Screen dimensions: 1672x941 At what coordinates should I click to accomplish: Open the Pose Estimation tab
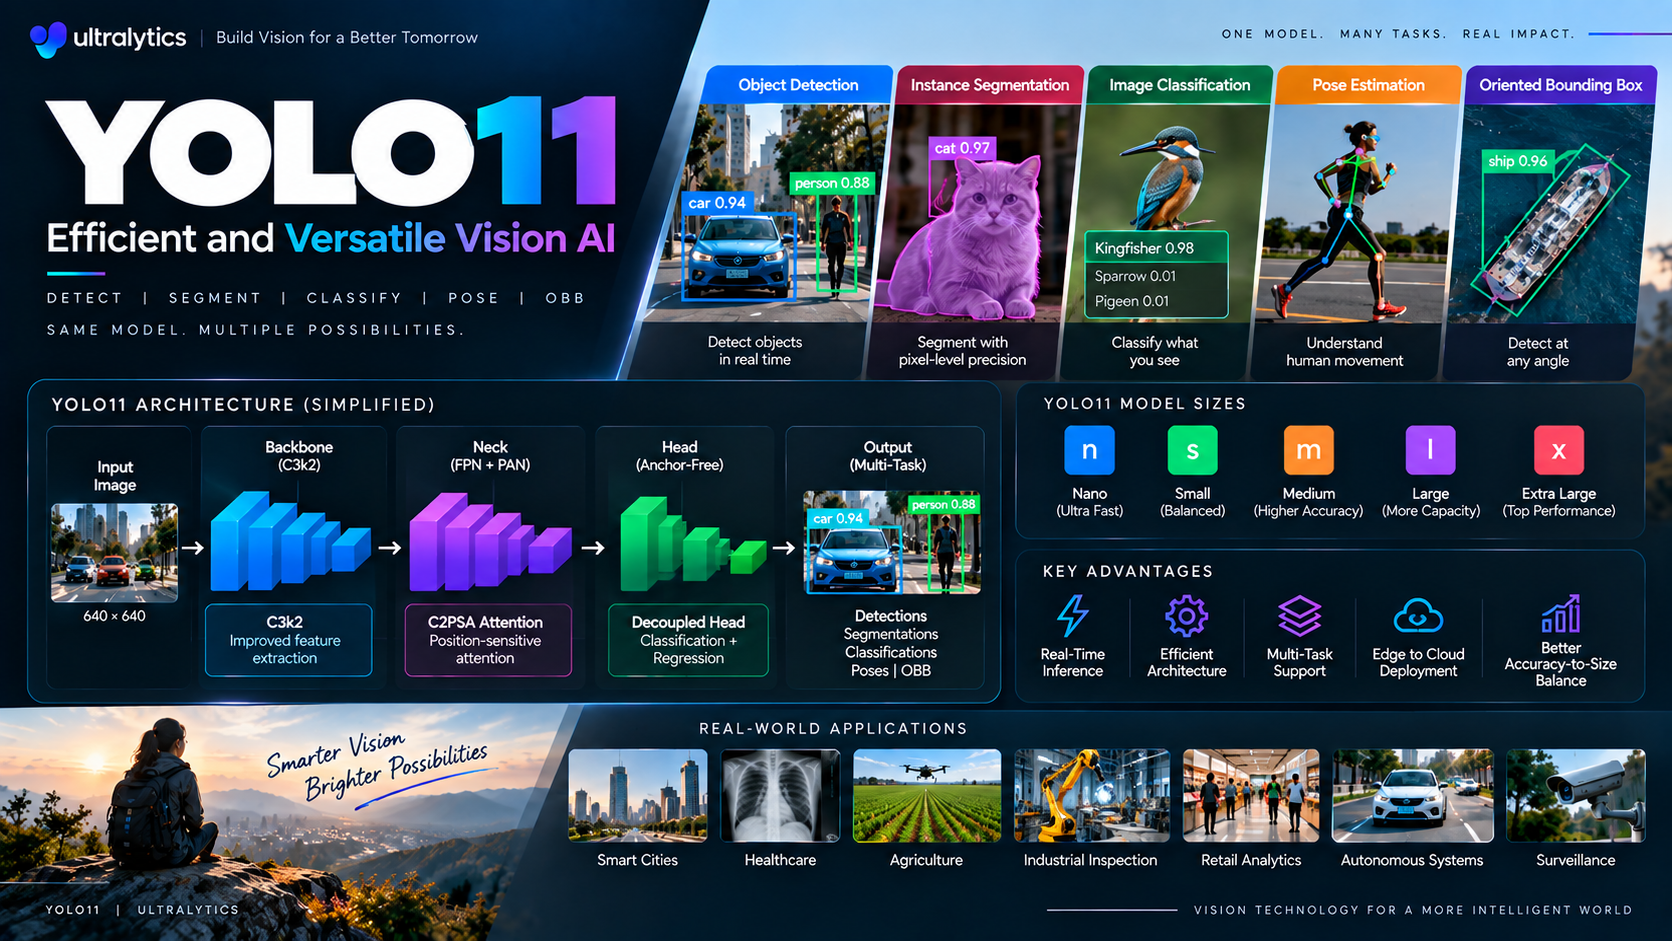click(x=1368, y=85)
